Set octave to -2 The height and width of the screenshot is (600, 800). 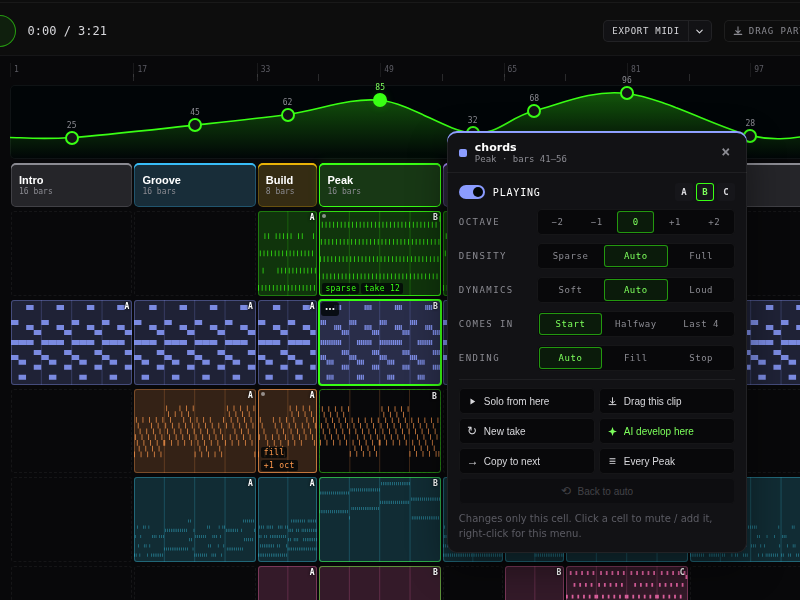pos(557,222)
